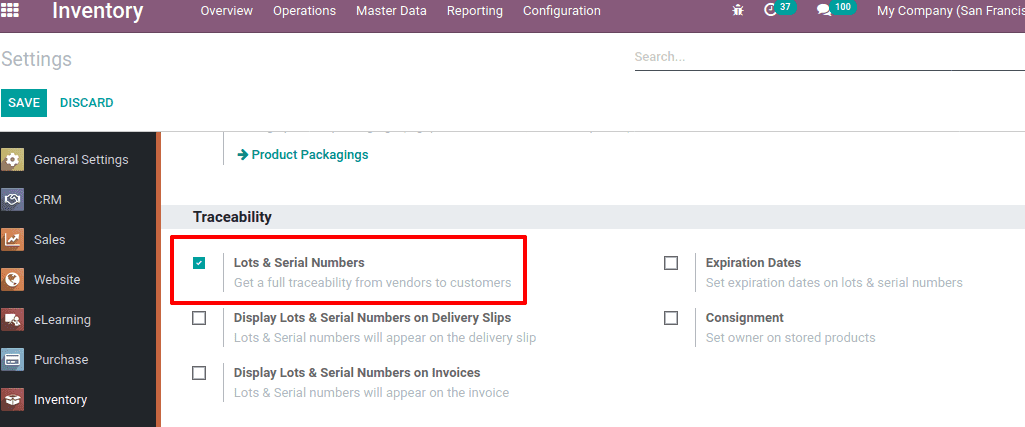Click the CRM handshake icon
The image size is (1025, 427).
[12, 199]
